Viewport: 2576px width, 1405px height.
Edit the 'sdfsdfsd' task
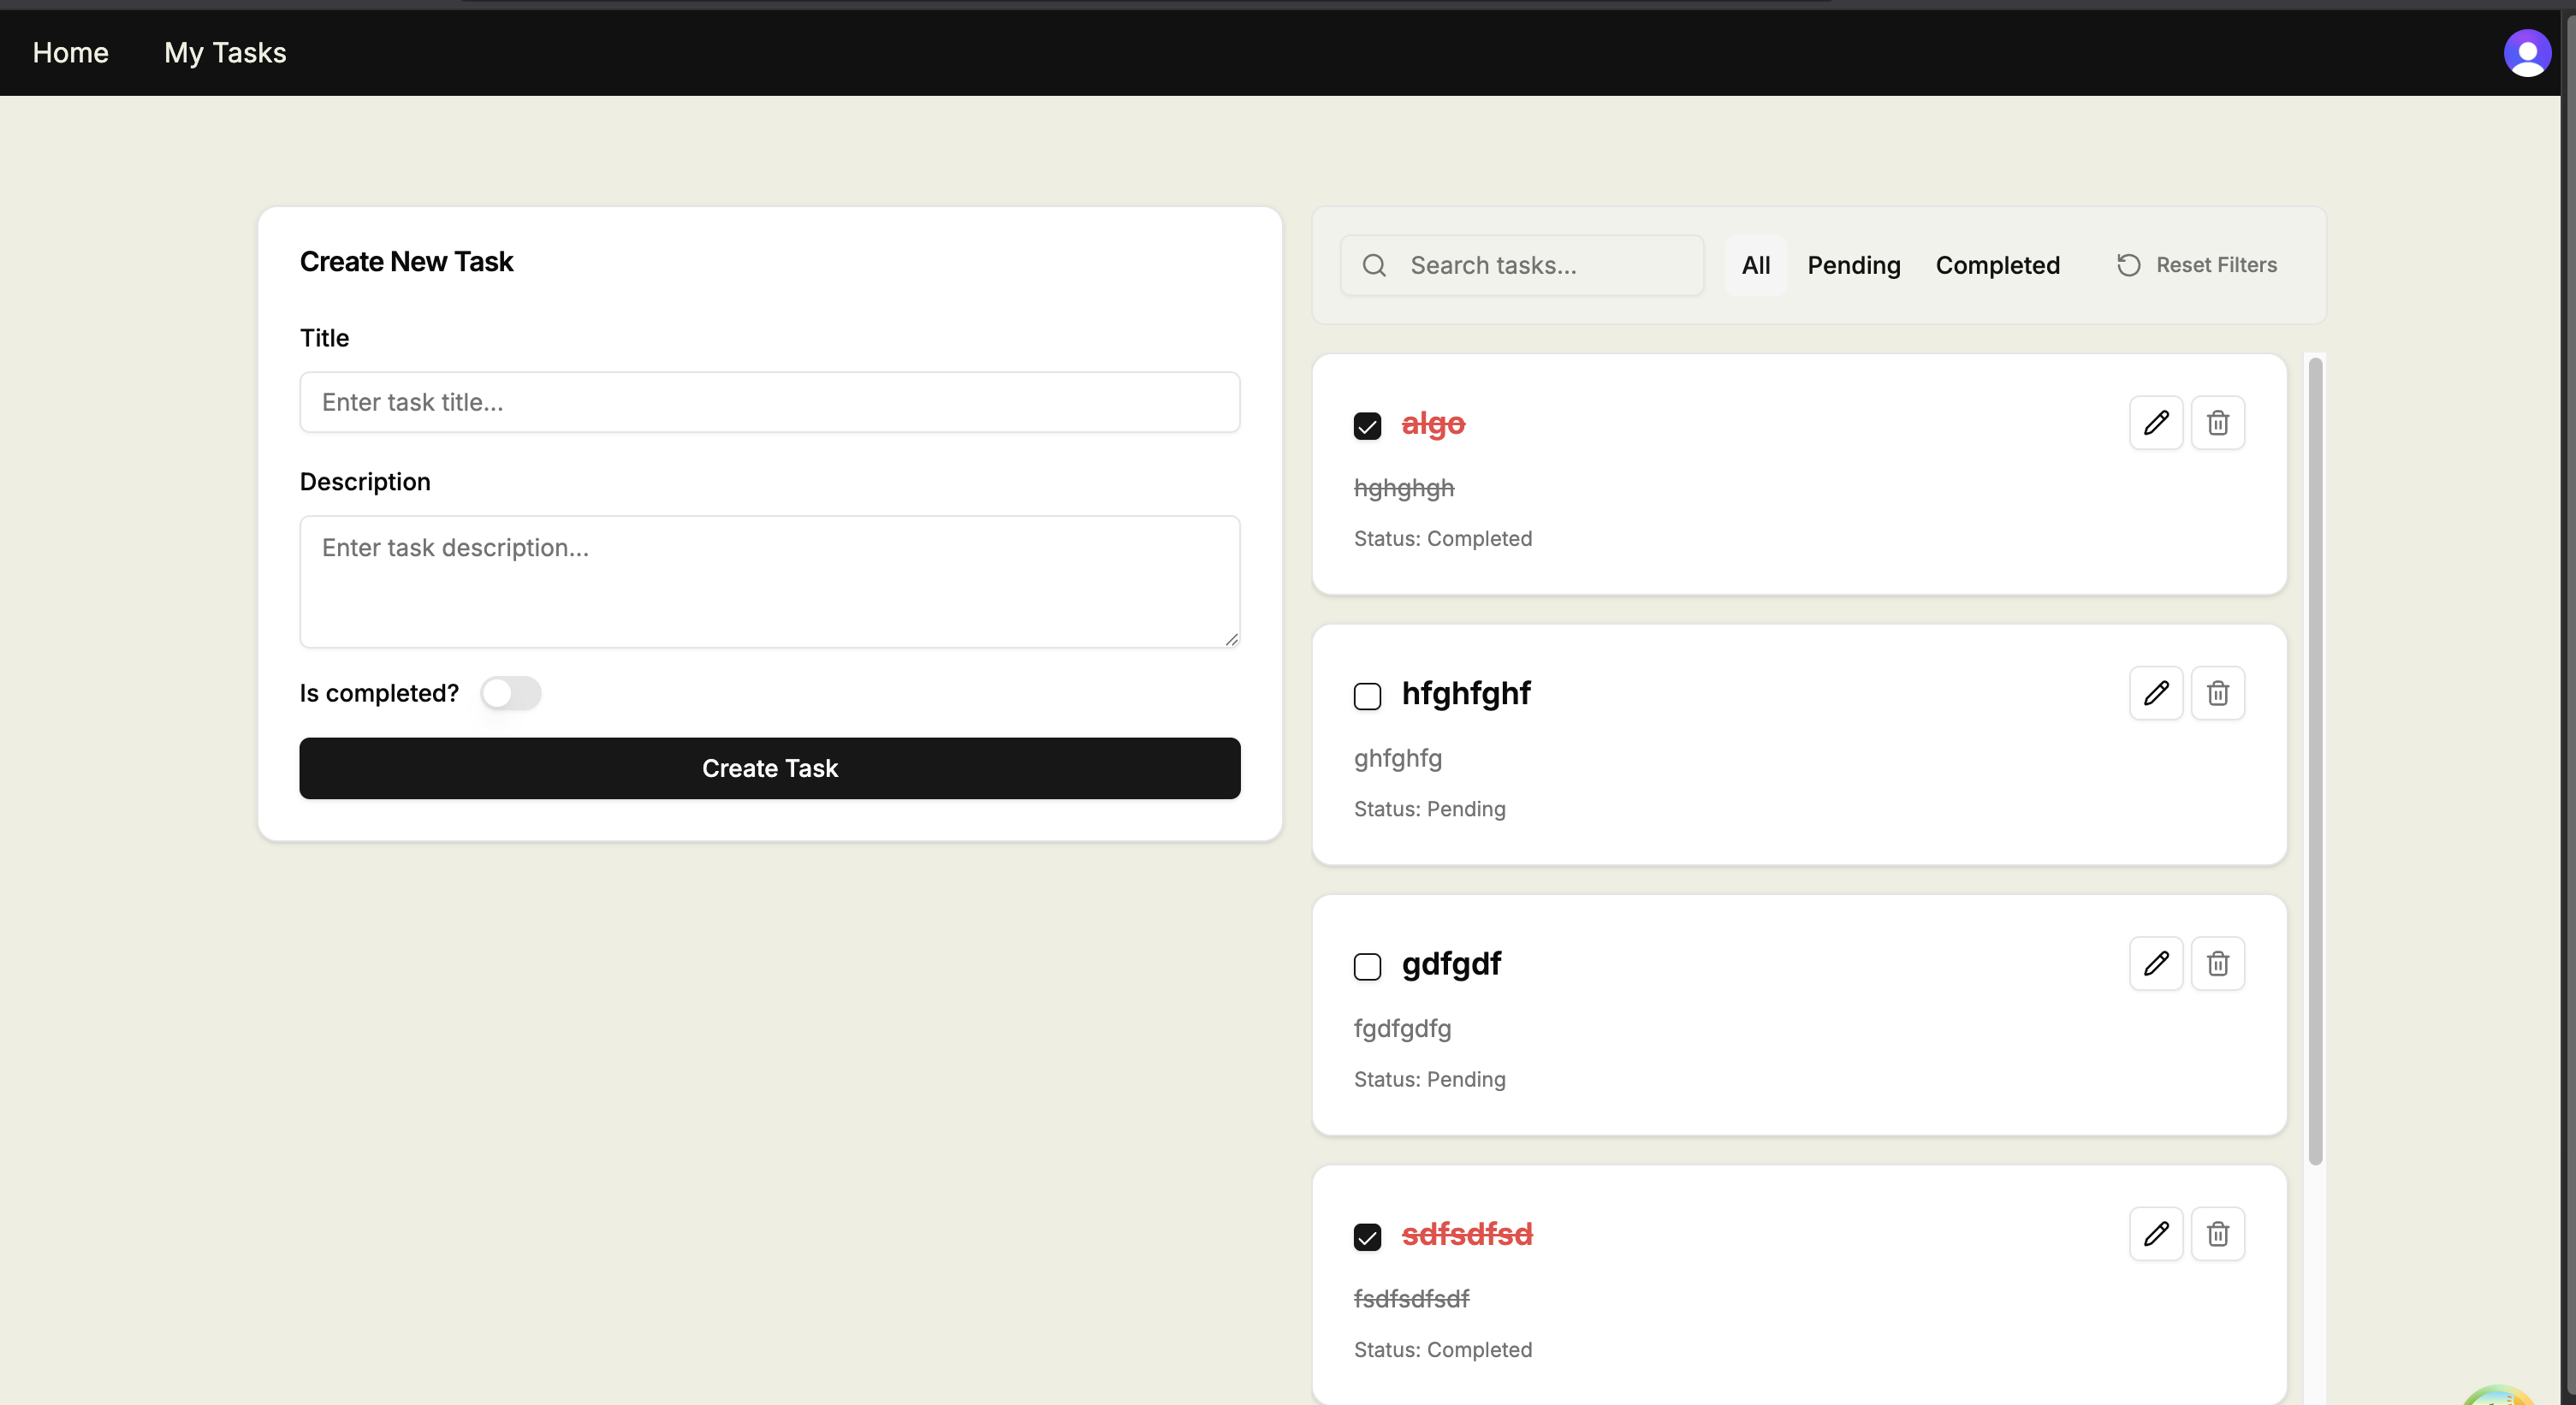(x=2155, y=1234)
